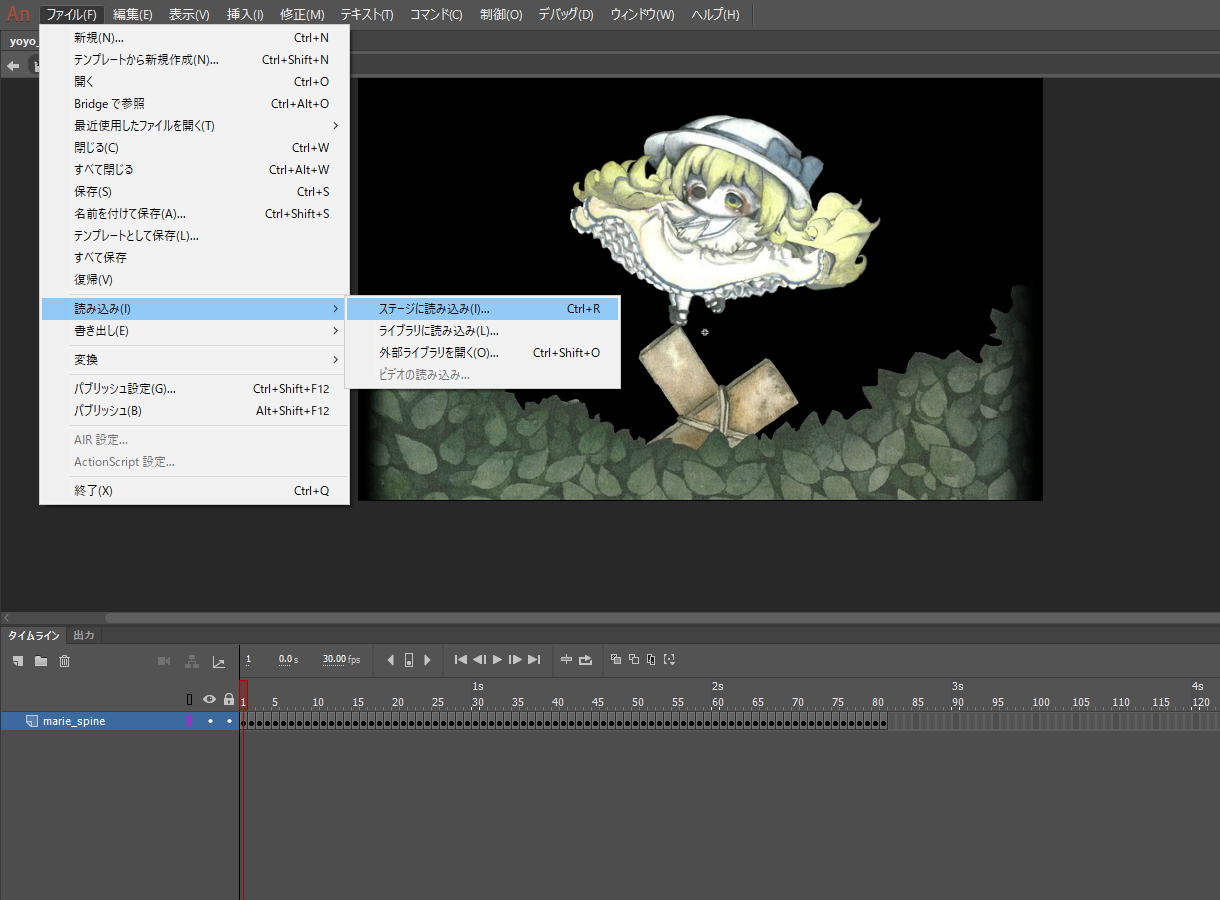Viewport: 1220px width, 900px height.
Task: Choose 外部ライブラリを開く(O)...
Action: 482,353
